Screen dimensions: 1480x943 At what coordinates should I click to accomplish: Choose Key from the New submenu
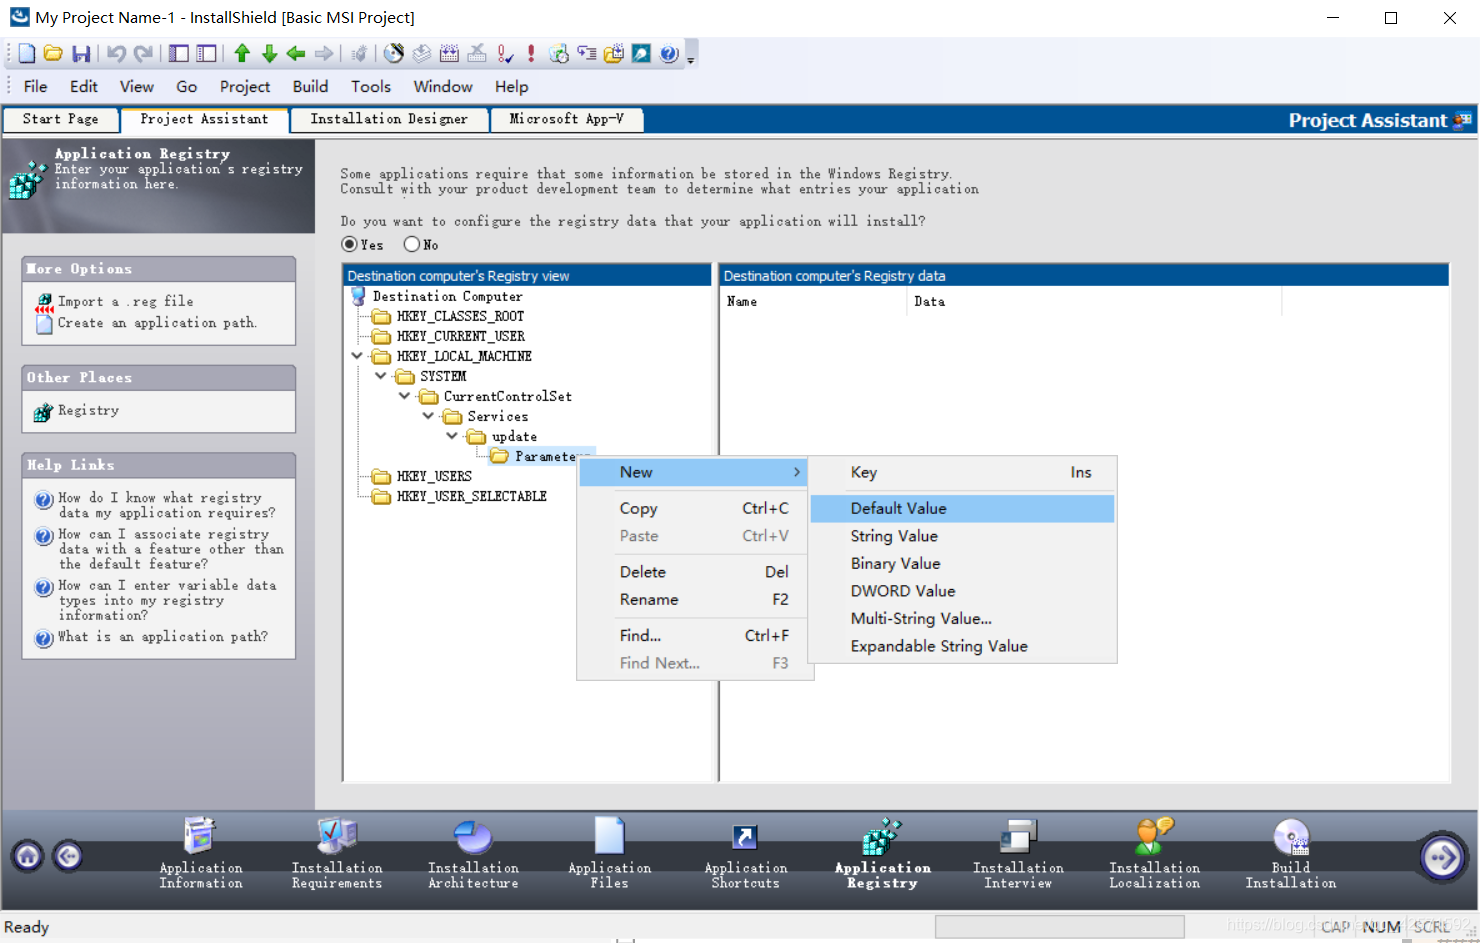pyautogui.click(x=962, y=472)
